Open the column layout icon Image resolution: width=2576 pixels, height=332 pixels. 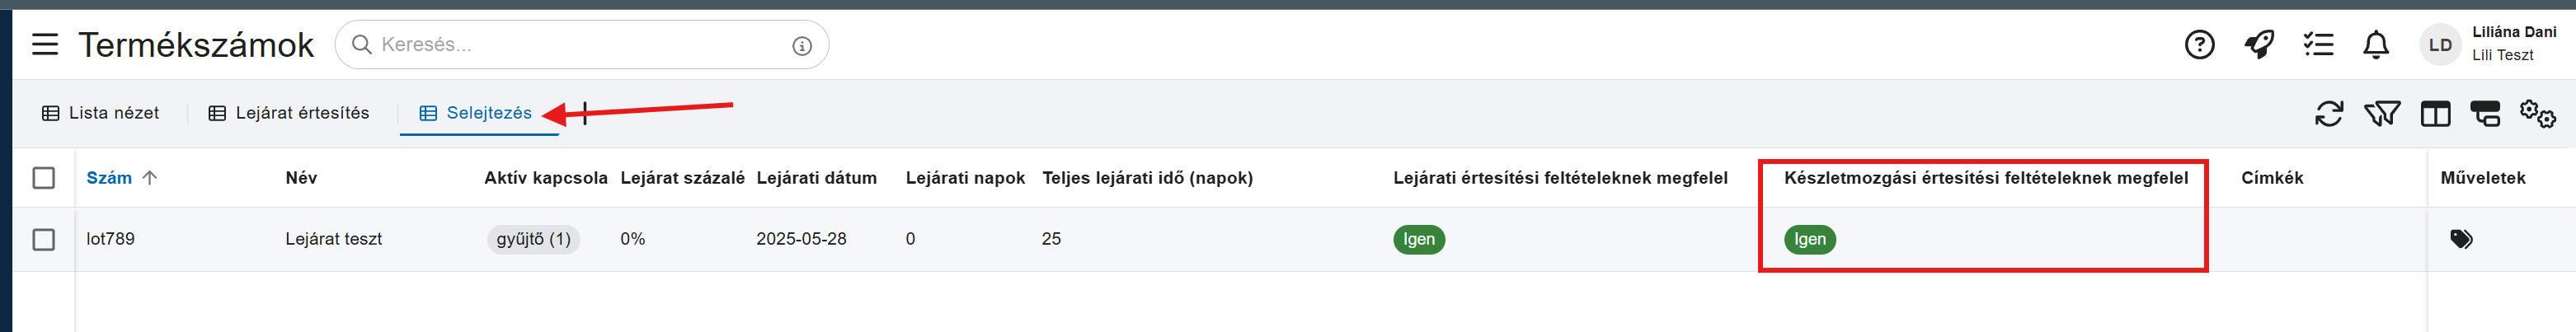point(2435,114)
